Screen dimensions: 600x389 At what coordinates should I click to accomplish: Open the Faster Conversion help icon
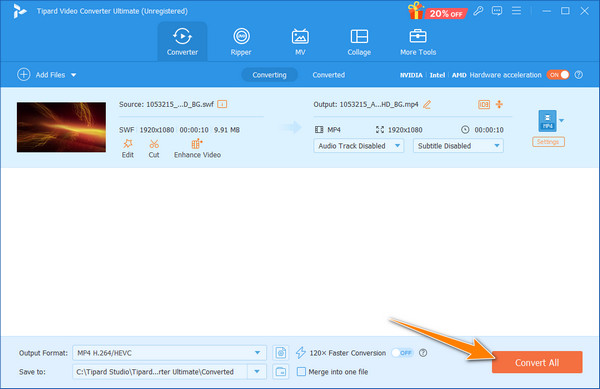[423, 353]
